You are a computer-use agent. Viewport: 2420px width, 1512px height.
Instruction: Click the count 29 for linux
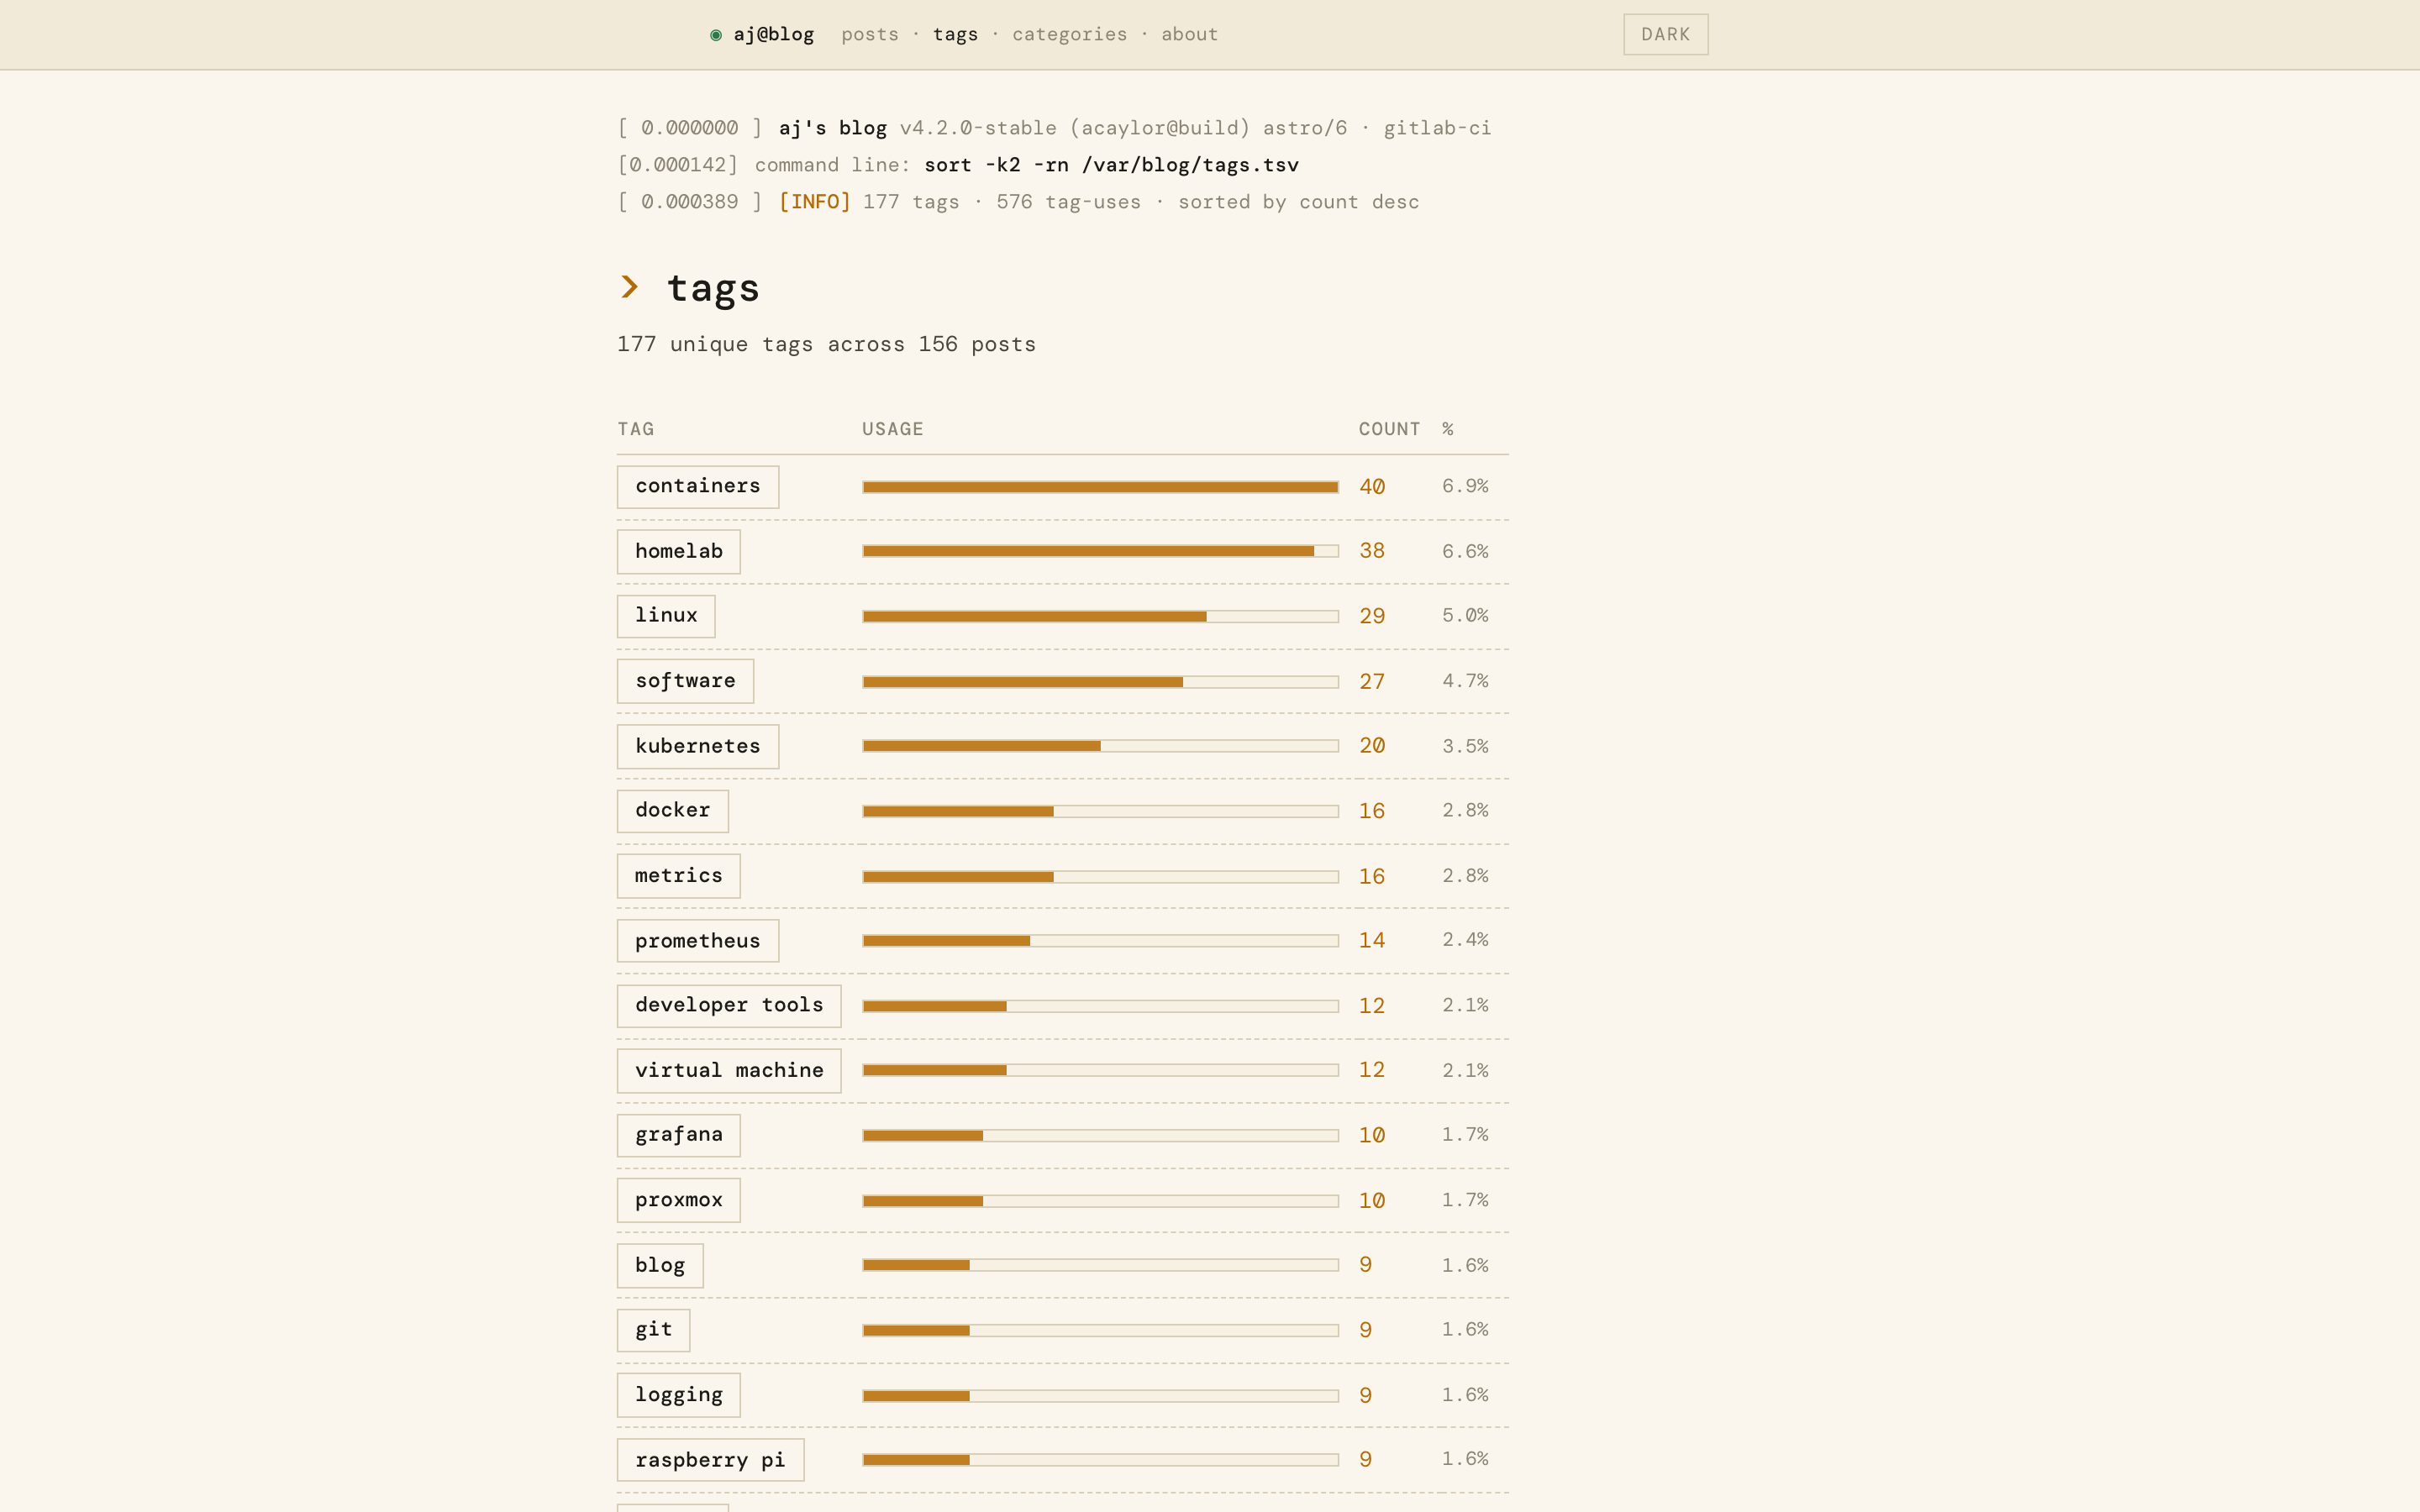(1371, 616)
